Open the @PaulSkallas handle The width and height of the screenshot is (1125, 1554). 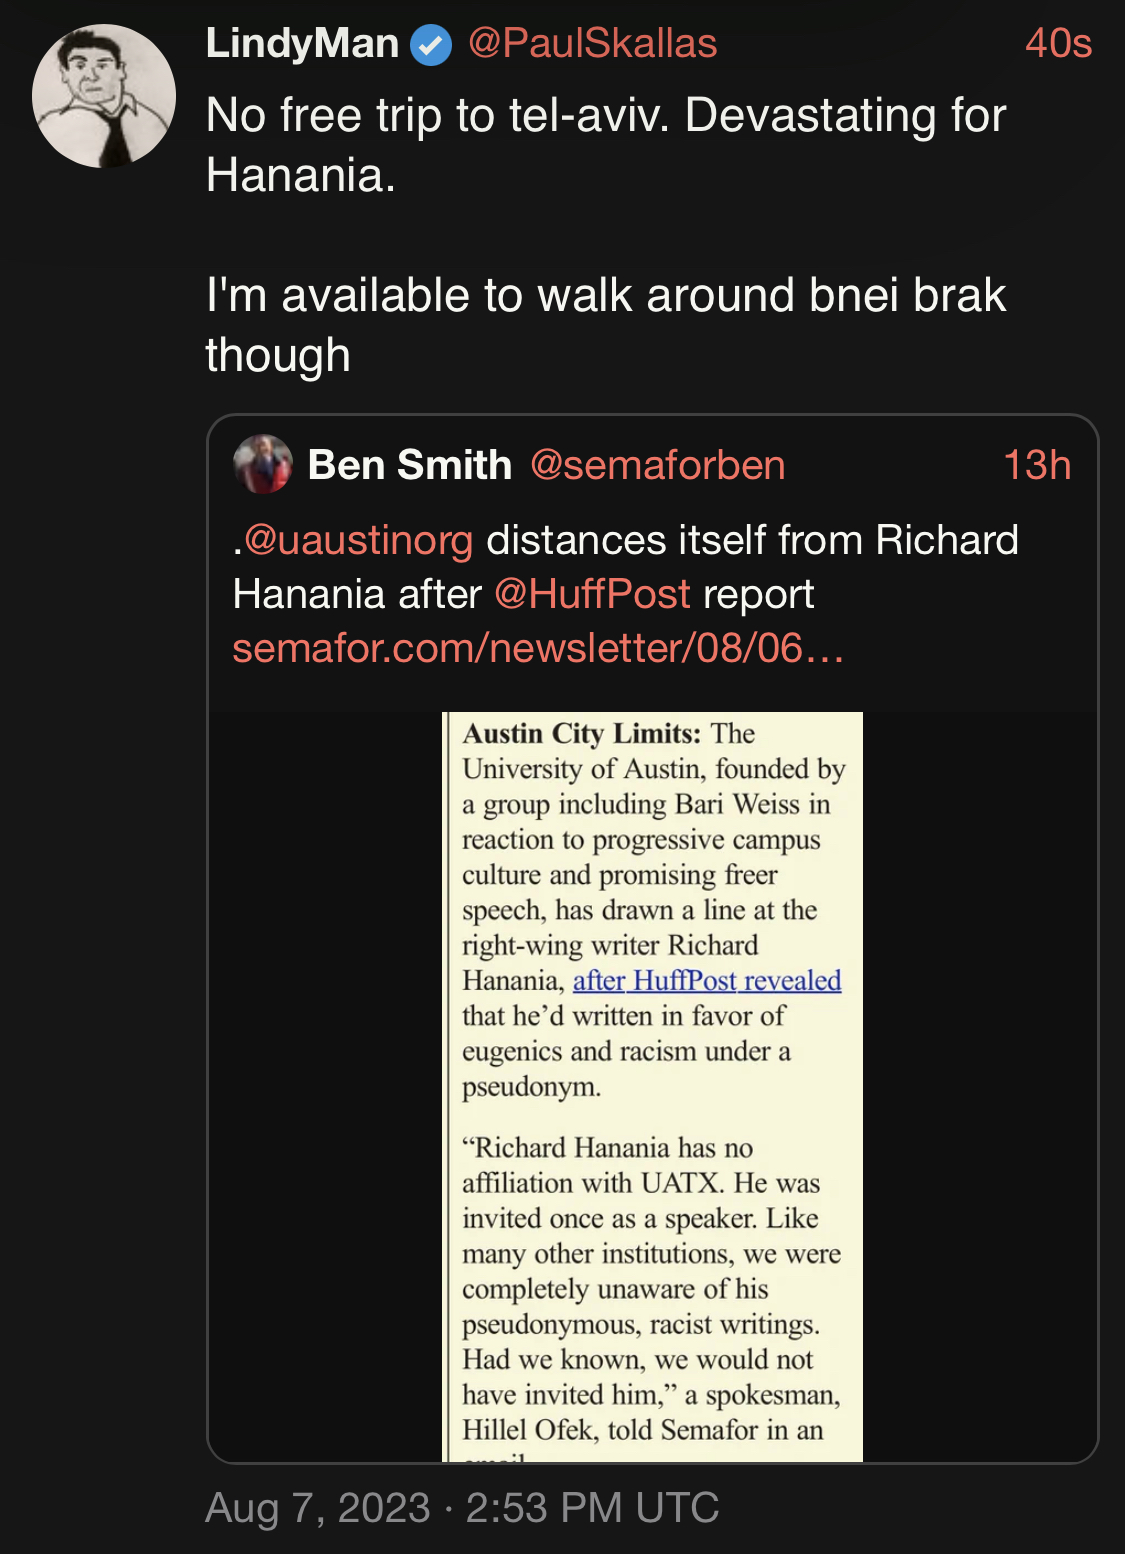[592, 44]
